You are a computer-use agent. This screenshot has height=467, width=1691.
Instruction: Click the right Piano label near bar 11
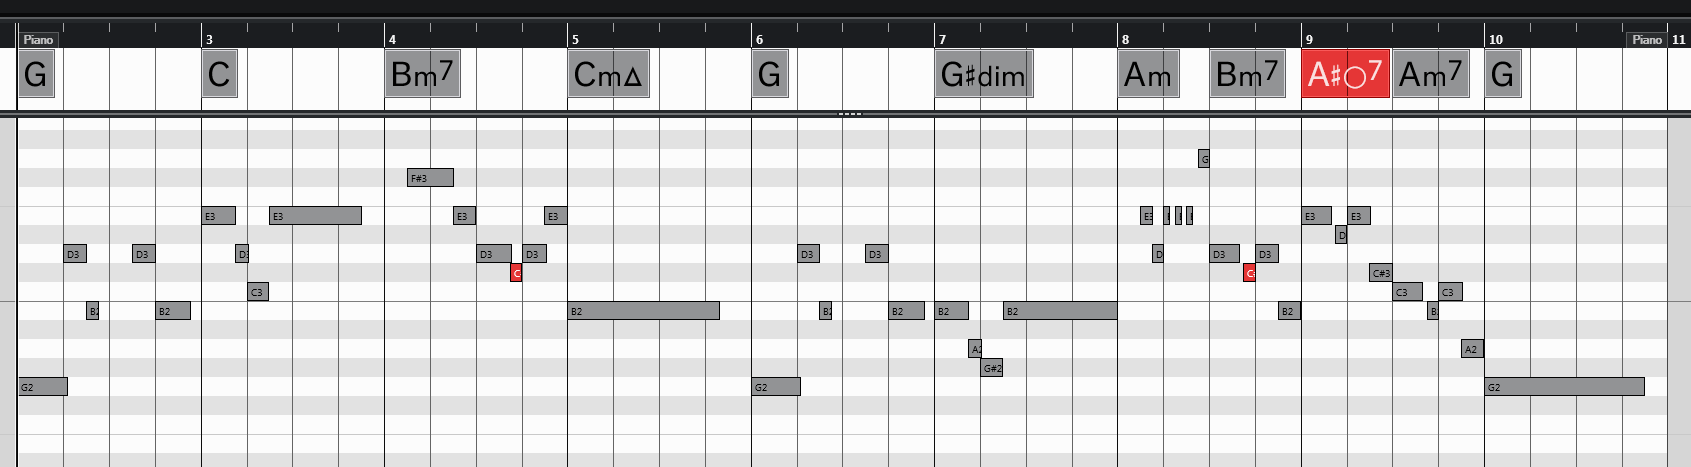click(x=1646, y=39)
